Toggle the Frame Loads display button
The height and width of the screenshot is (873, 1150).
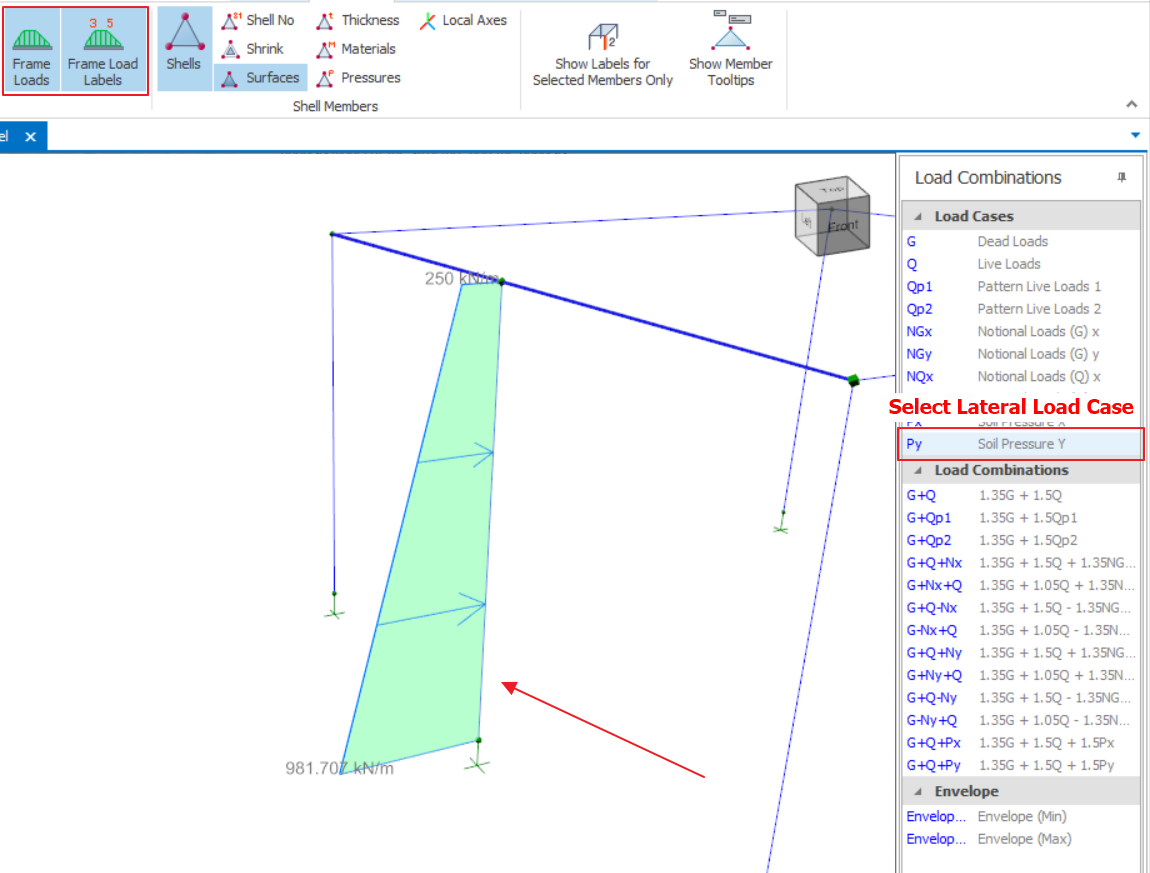pos(32,51)
